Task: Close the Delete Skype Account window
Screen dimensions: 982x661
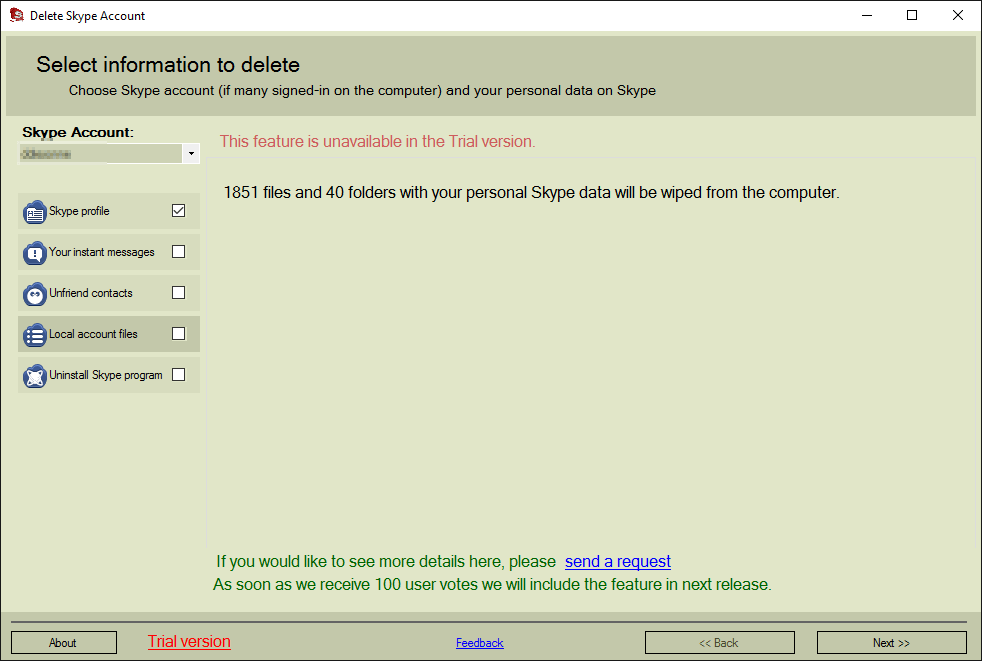Action: [958, 15]
